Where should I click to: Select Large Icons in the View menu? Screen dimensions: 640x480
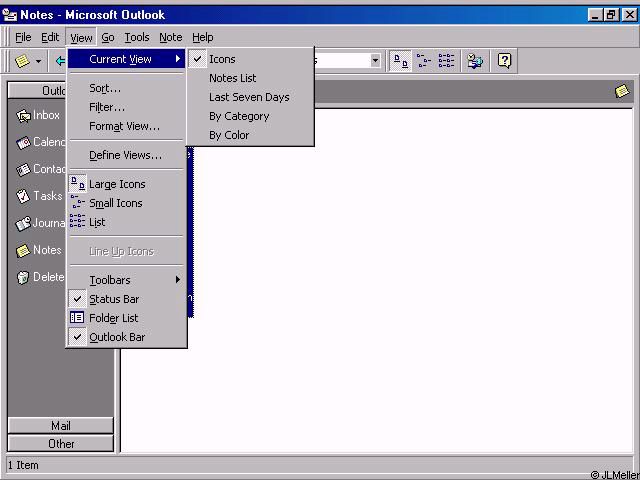[126, 184]
